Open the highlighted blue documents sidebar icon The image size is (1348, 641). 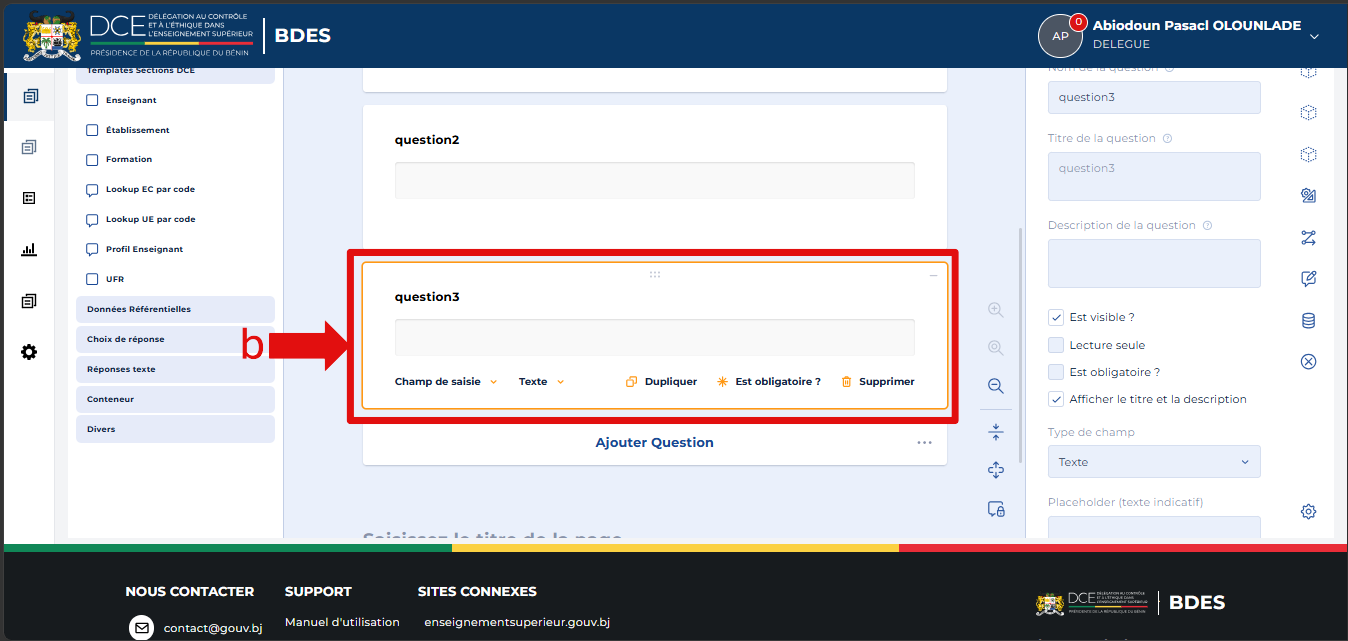tap(29, 97)
